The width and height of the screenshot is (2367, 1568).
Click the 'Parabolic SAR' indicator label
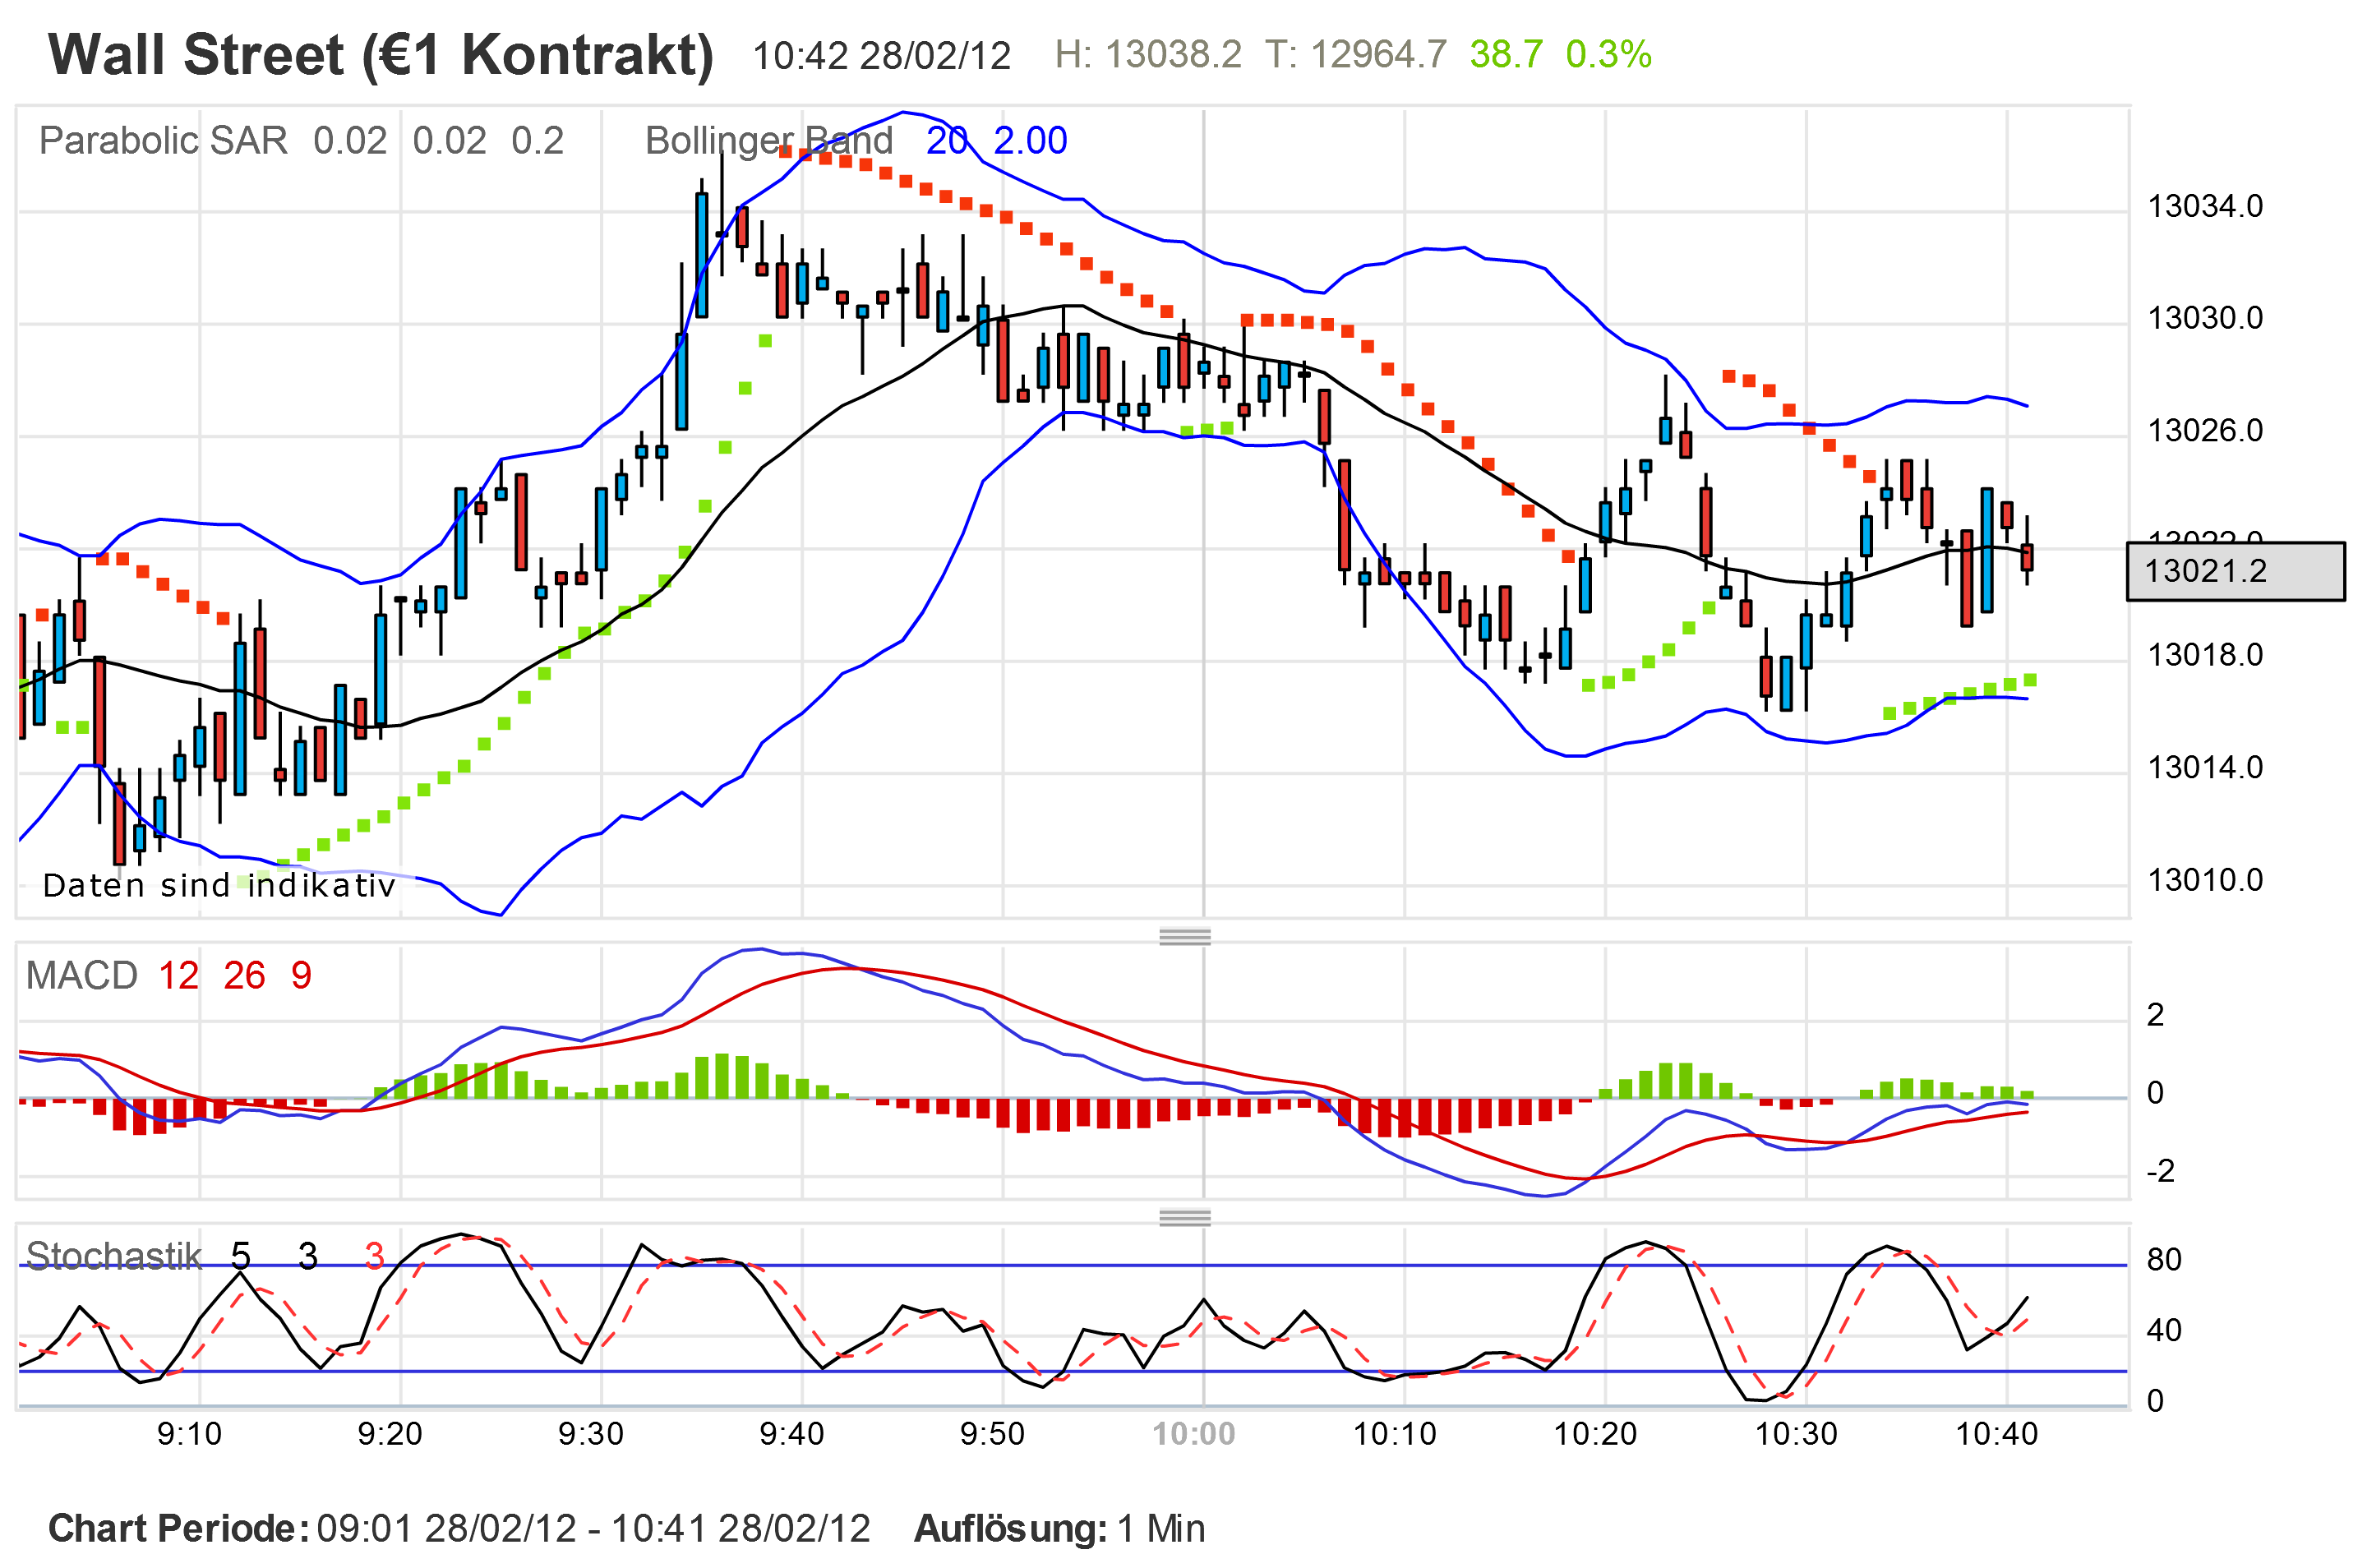pos(163,141)
